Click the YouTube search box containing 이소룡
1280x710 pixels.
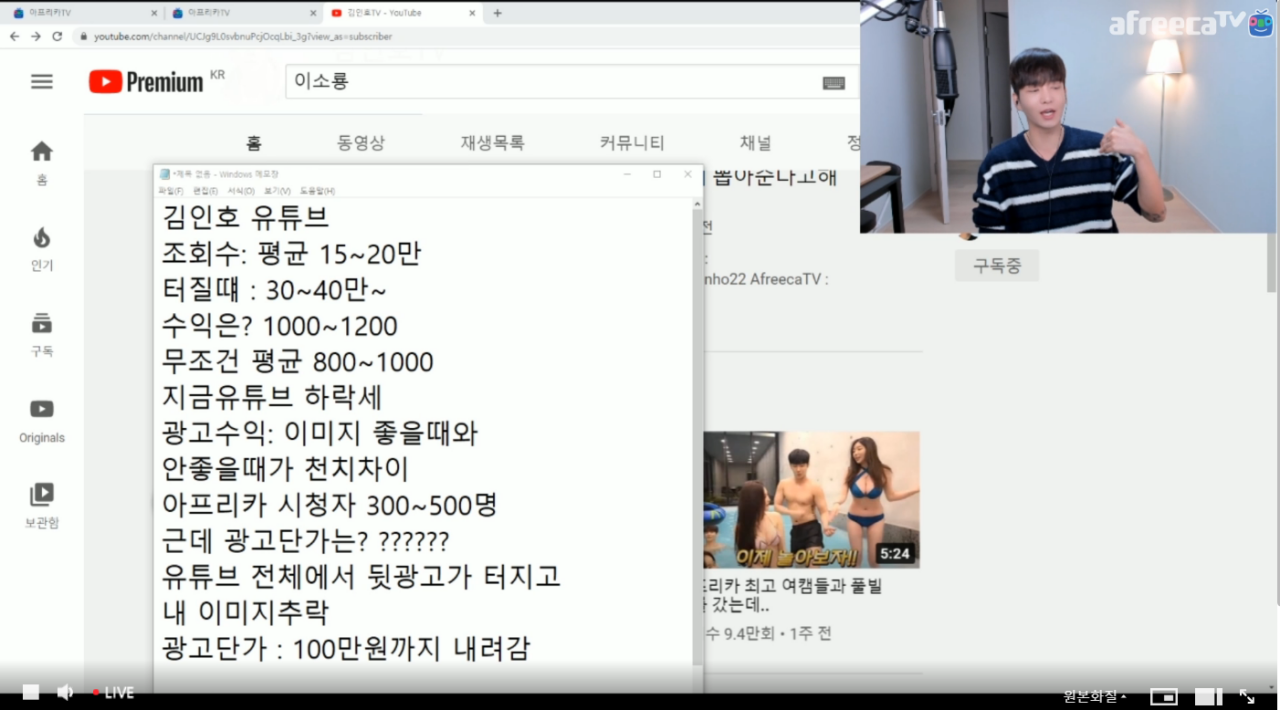coord(571,82)
